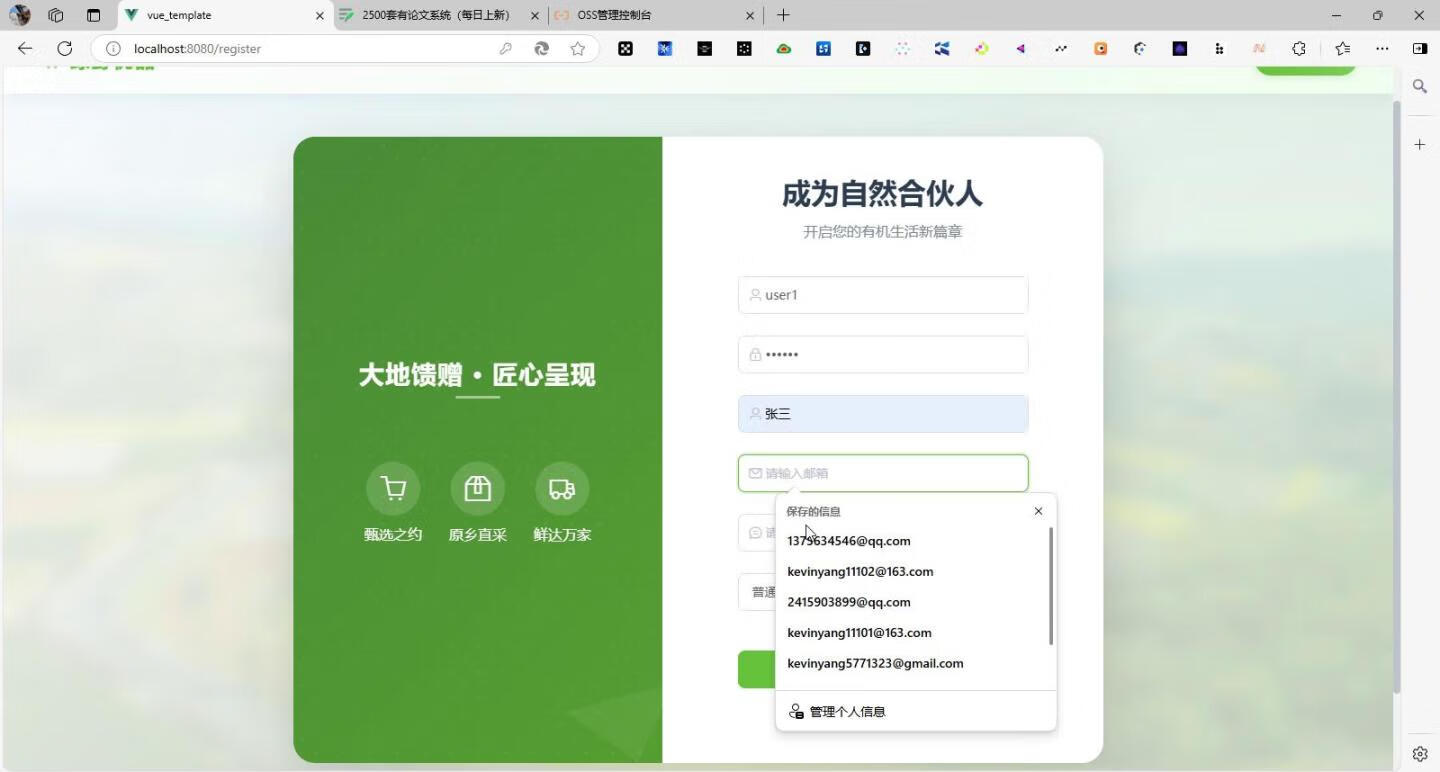This screenshot has width=1440, height=772.
Task: Open 管理个人信息 manage personal info
Action: 916,711
